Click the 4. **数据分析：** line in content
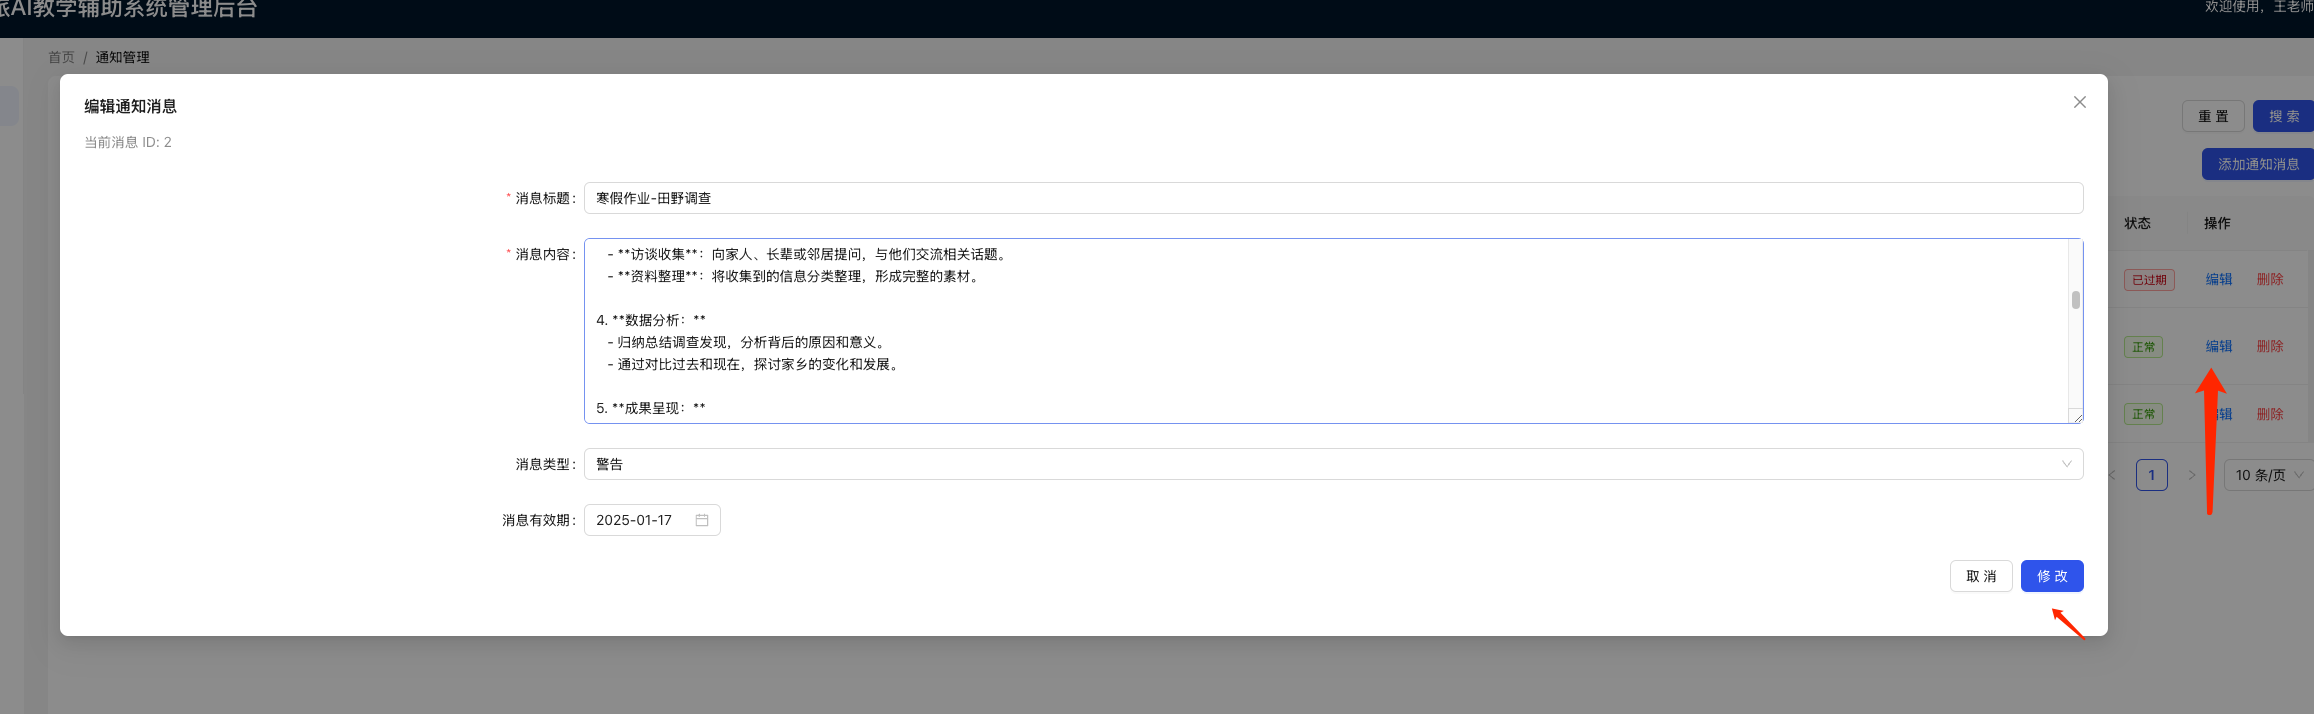Viewport: 2314px width, 714px height. pyautogui.click(x=651, y=320)
